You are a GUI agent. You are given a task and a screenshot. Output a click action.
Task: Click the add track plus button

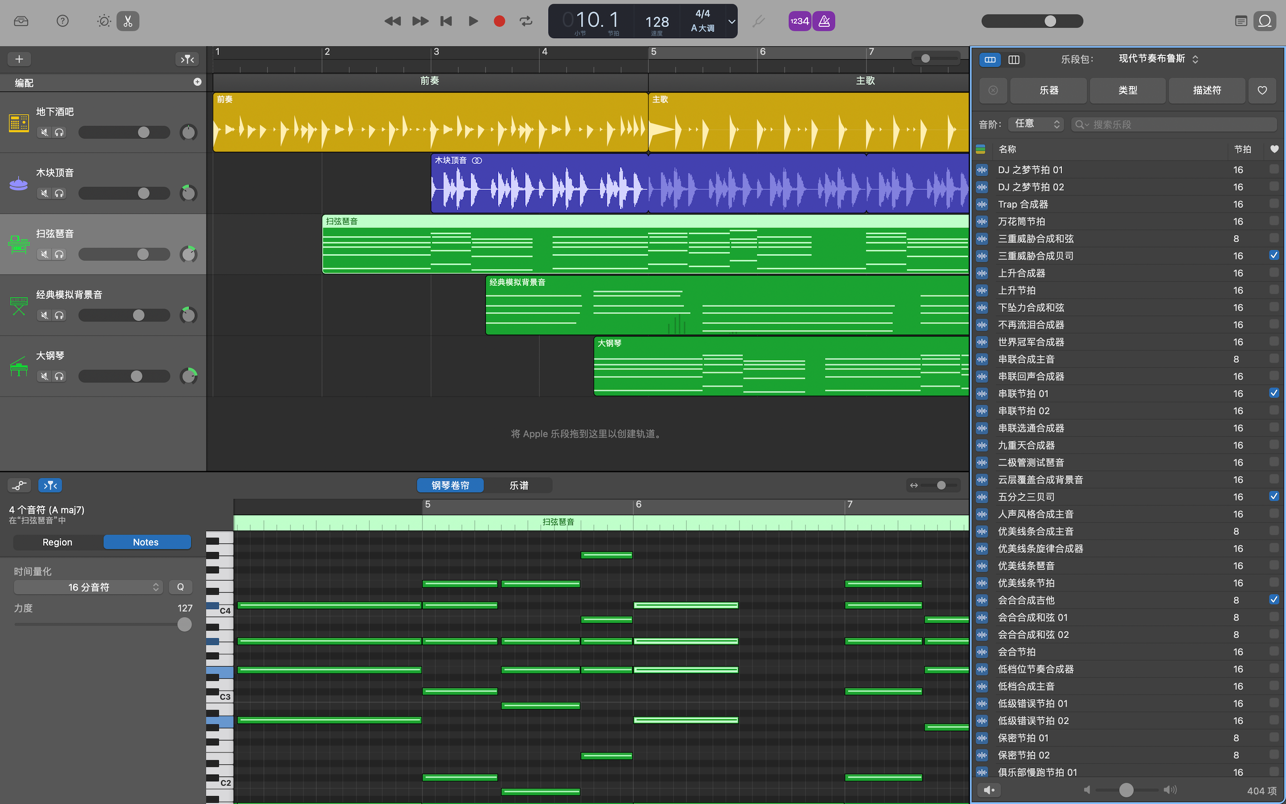(19, 59)
